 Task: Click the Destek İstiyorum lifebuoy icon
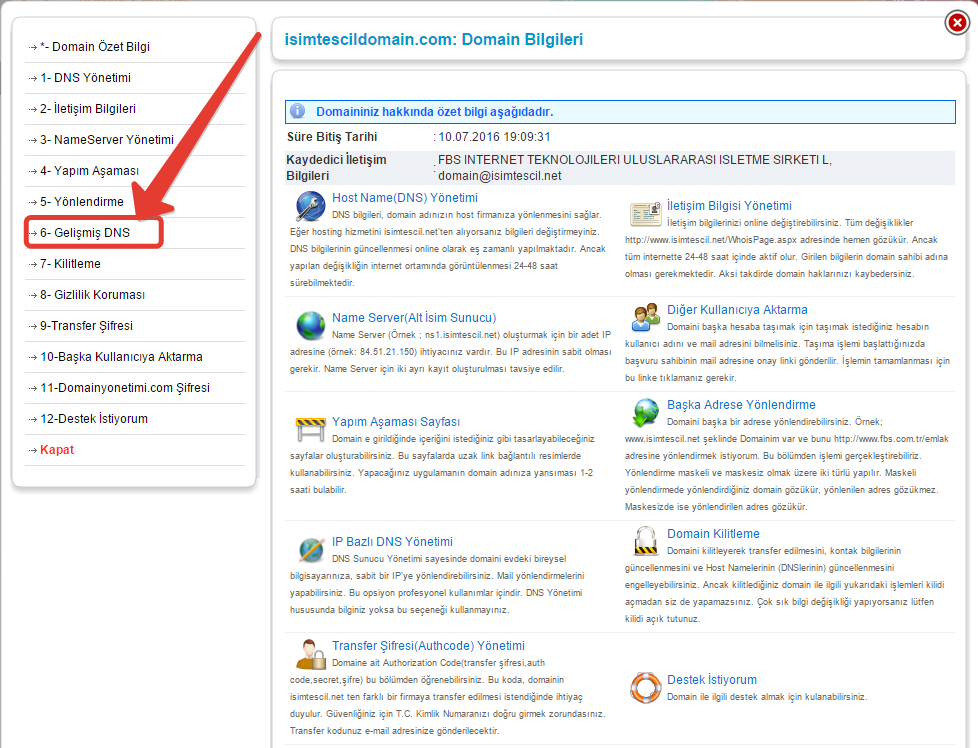pos(645,687)
